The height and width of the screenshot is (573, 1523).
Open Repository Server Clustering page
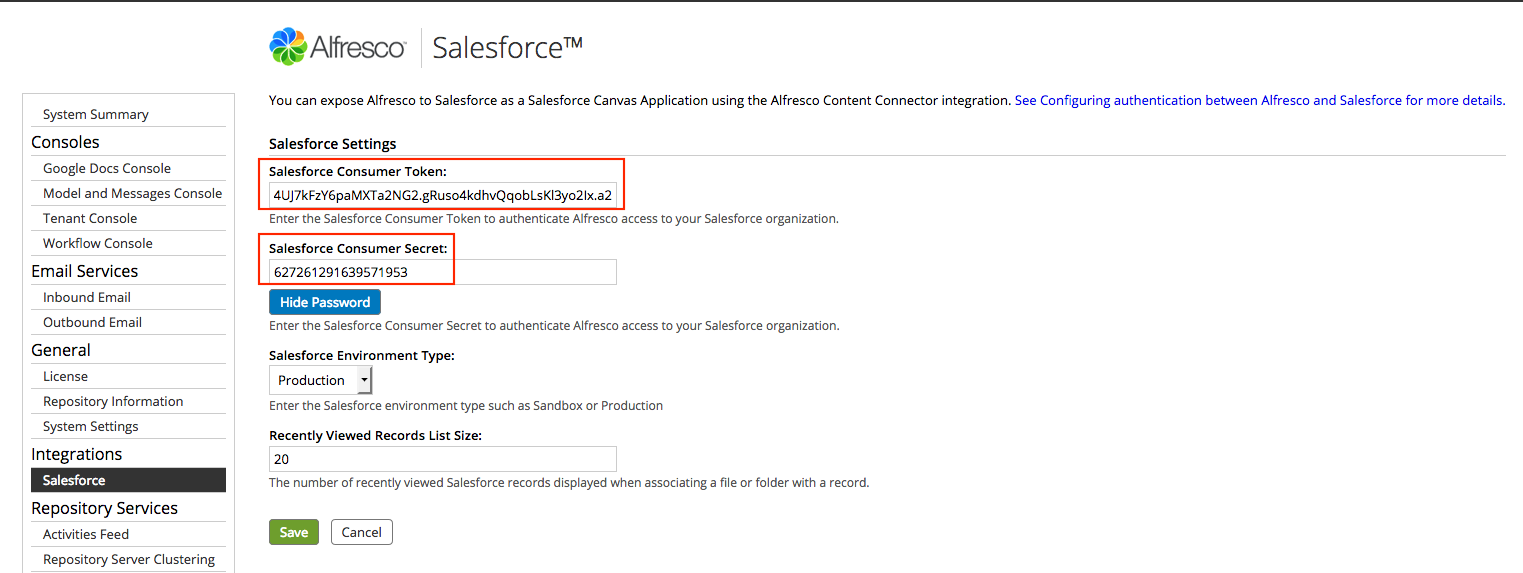tap(129, 559)
